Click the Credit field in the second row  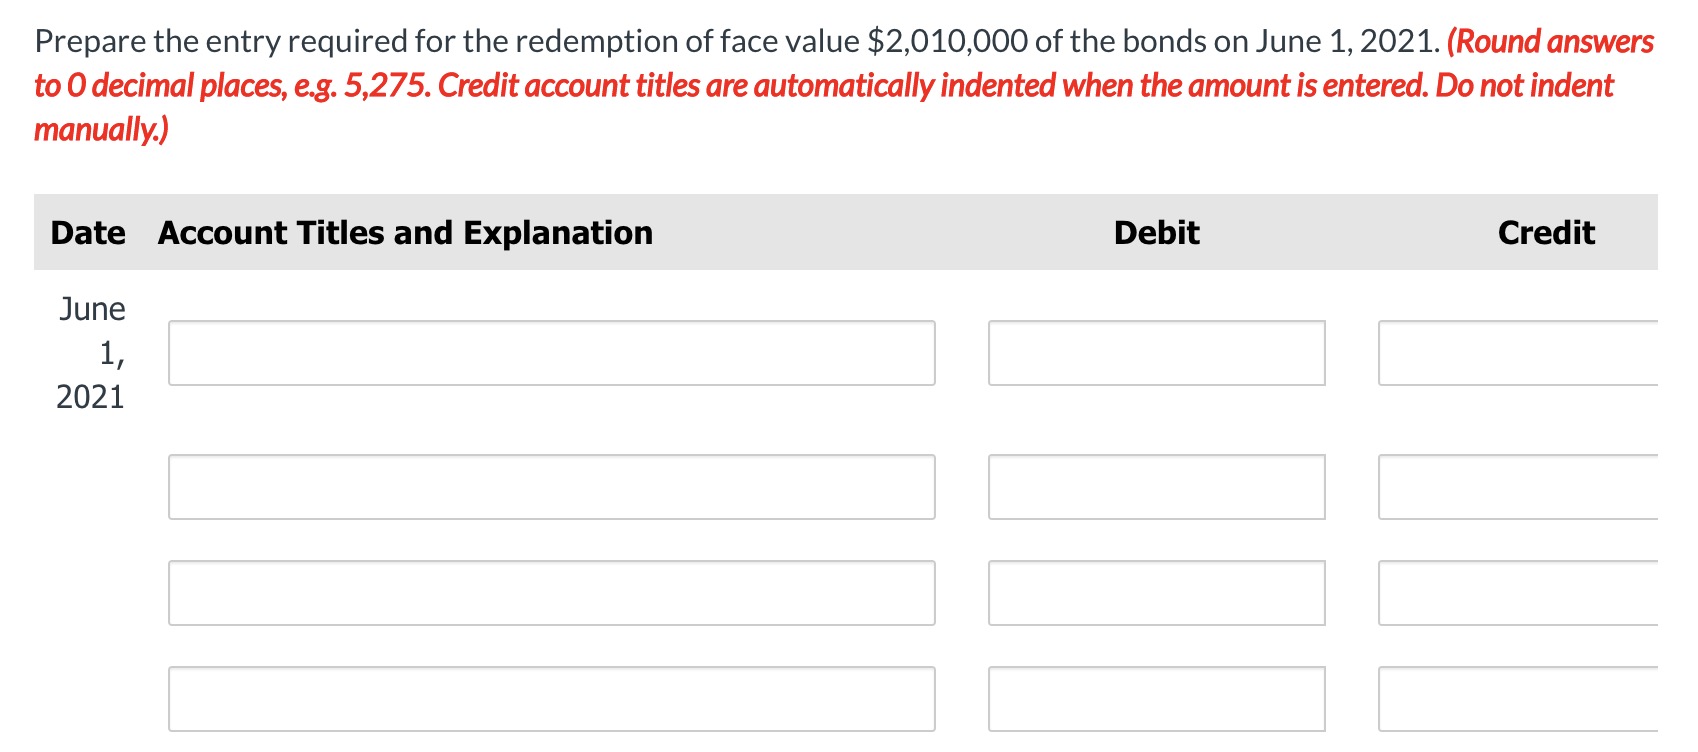pyautogui.click(x=1530, y=487)
